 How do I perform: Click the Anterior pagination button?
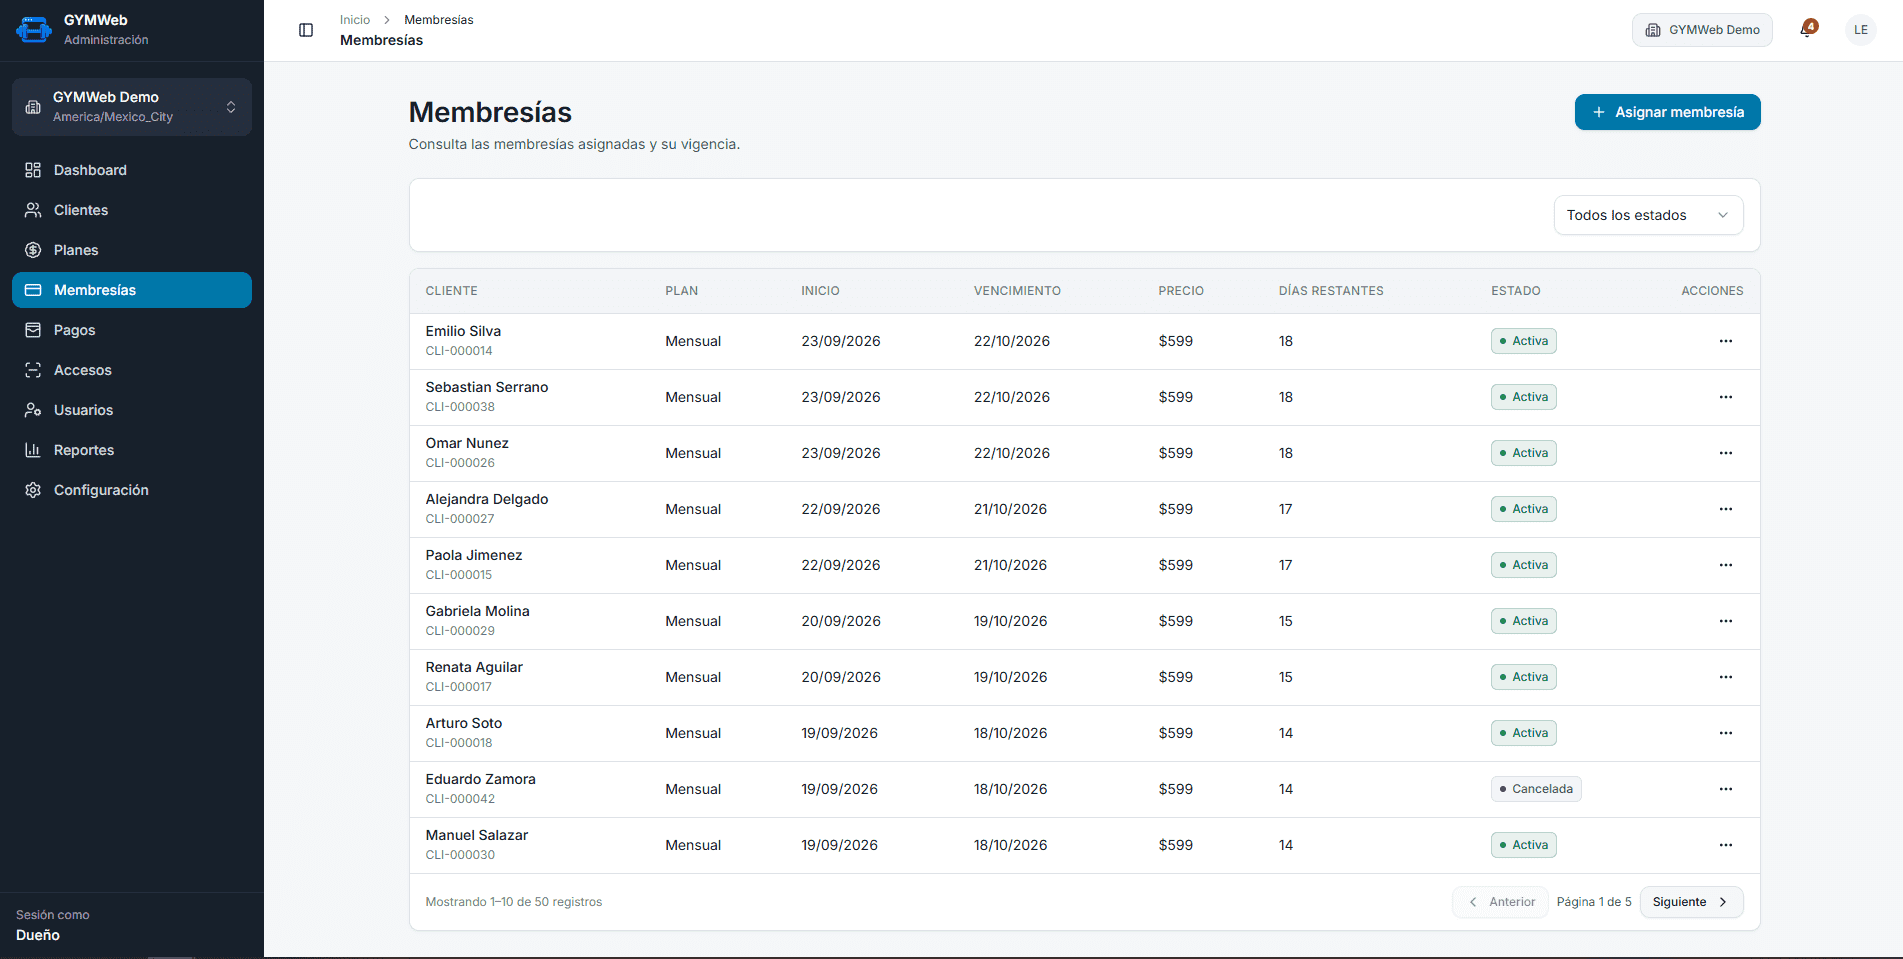coord(1500,902)
